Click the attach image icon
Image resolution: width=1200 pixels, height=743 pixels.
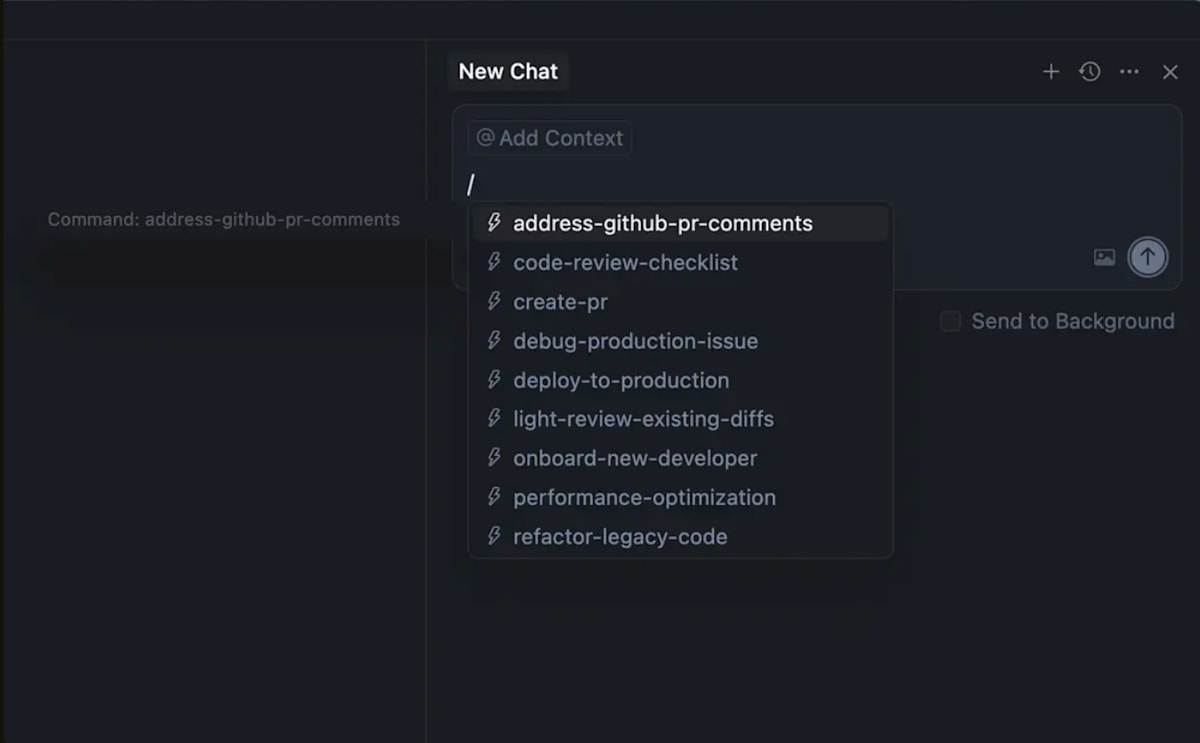[1104, 258]
